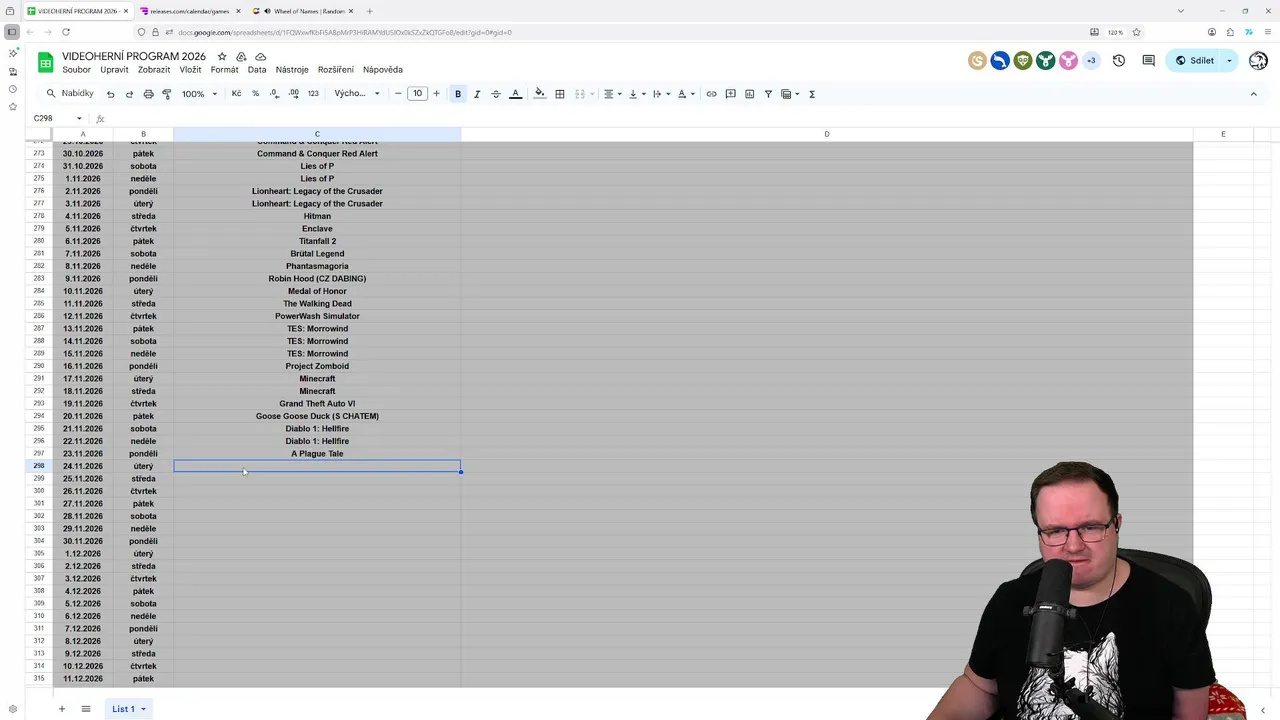
Task: Undo the last action in Sheets toolbar
Action: pyautogui.click(x=110, y=94)
